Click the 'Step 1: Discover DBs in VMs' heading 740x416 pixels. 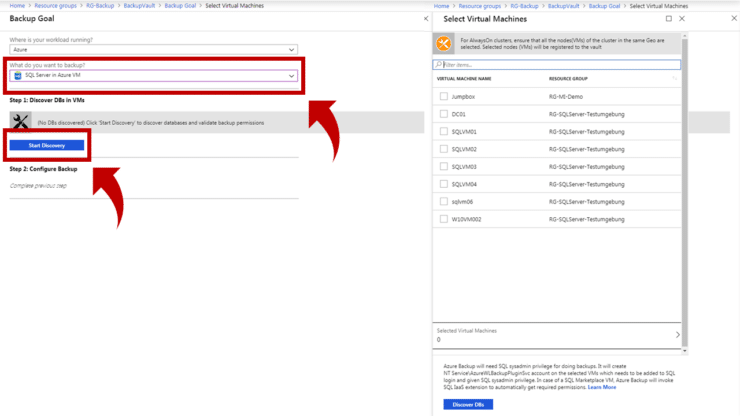(x=47, y=100)
